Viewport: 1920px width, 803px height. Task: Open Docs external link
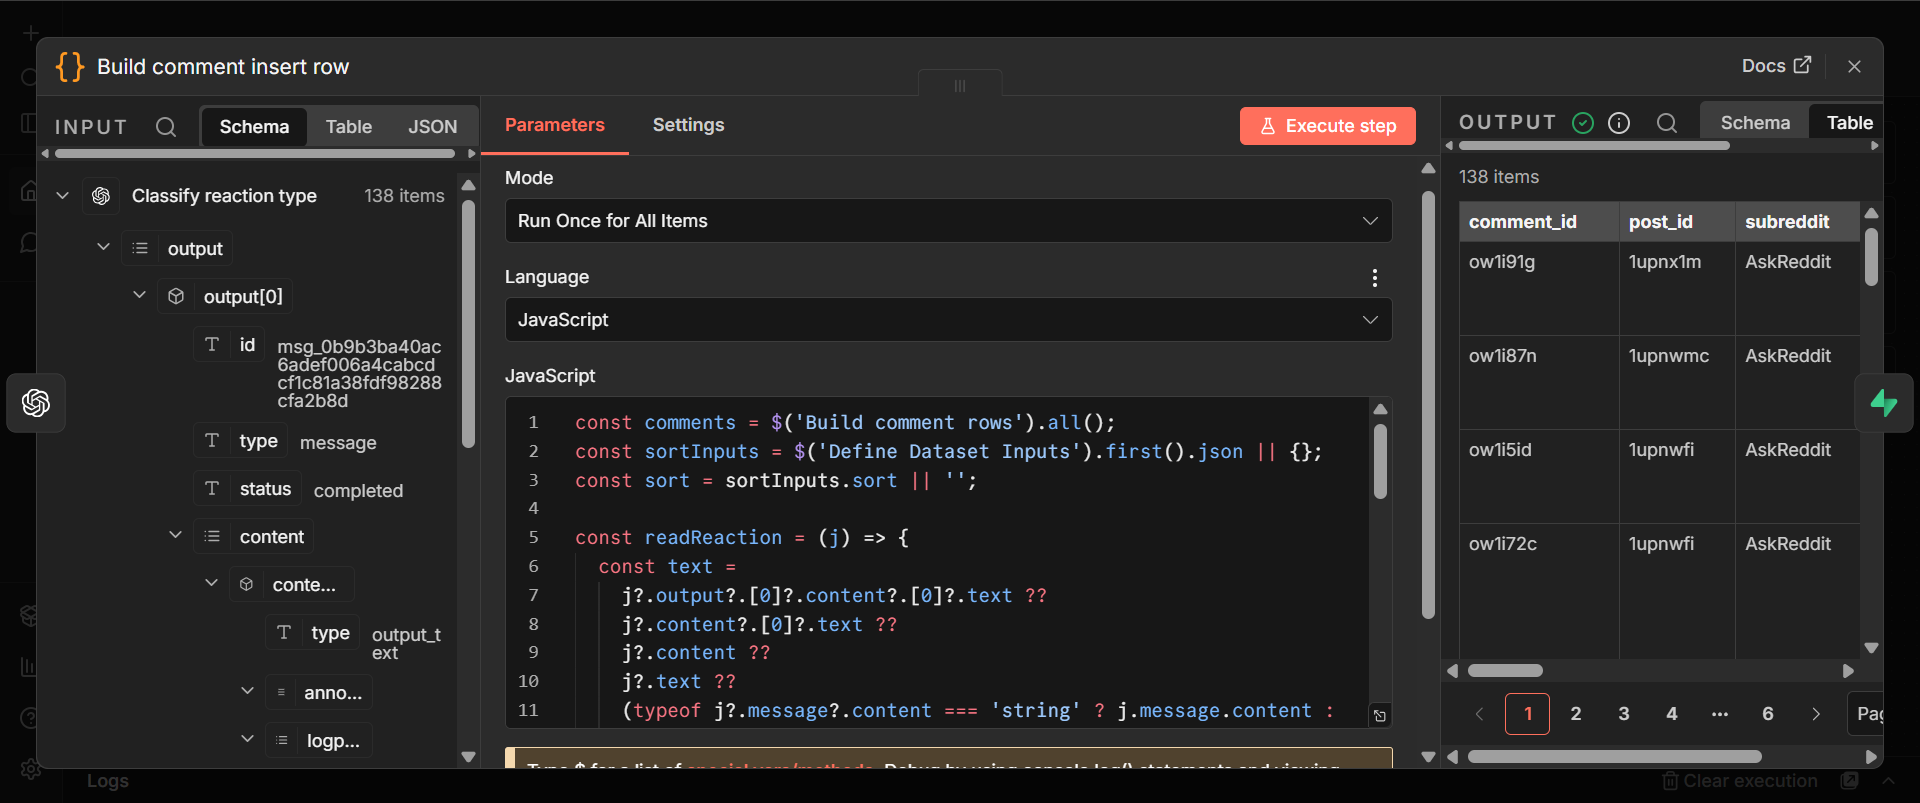point(1776,66)
